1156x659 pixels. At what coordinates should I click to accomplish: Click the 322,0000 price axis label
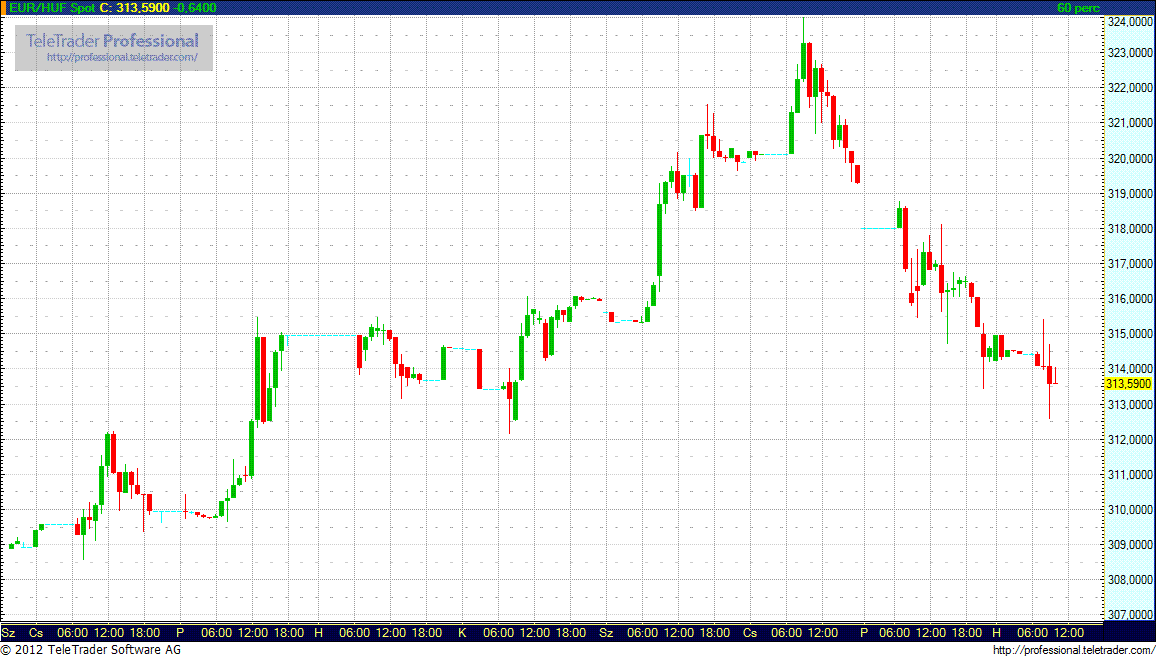click(x=1129, y=88)
